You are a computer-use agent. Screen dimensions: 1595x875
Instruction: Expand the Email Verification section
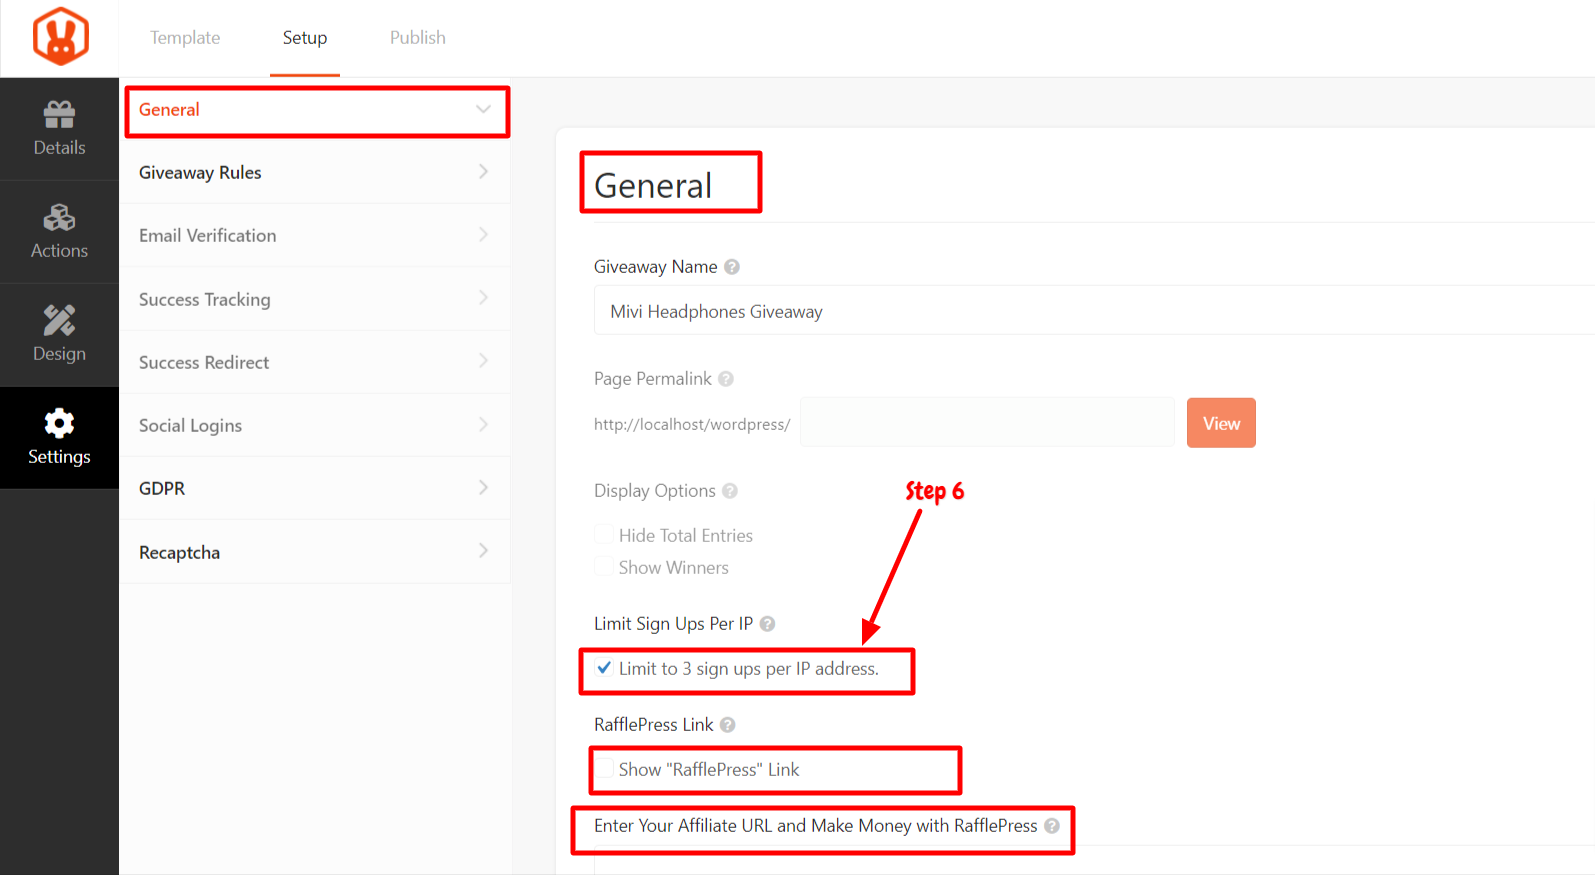(315, 235)
